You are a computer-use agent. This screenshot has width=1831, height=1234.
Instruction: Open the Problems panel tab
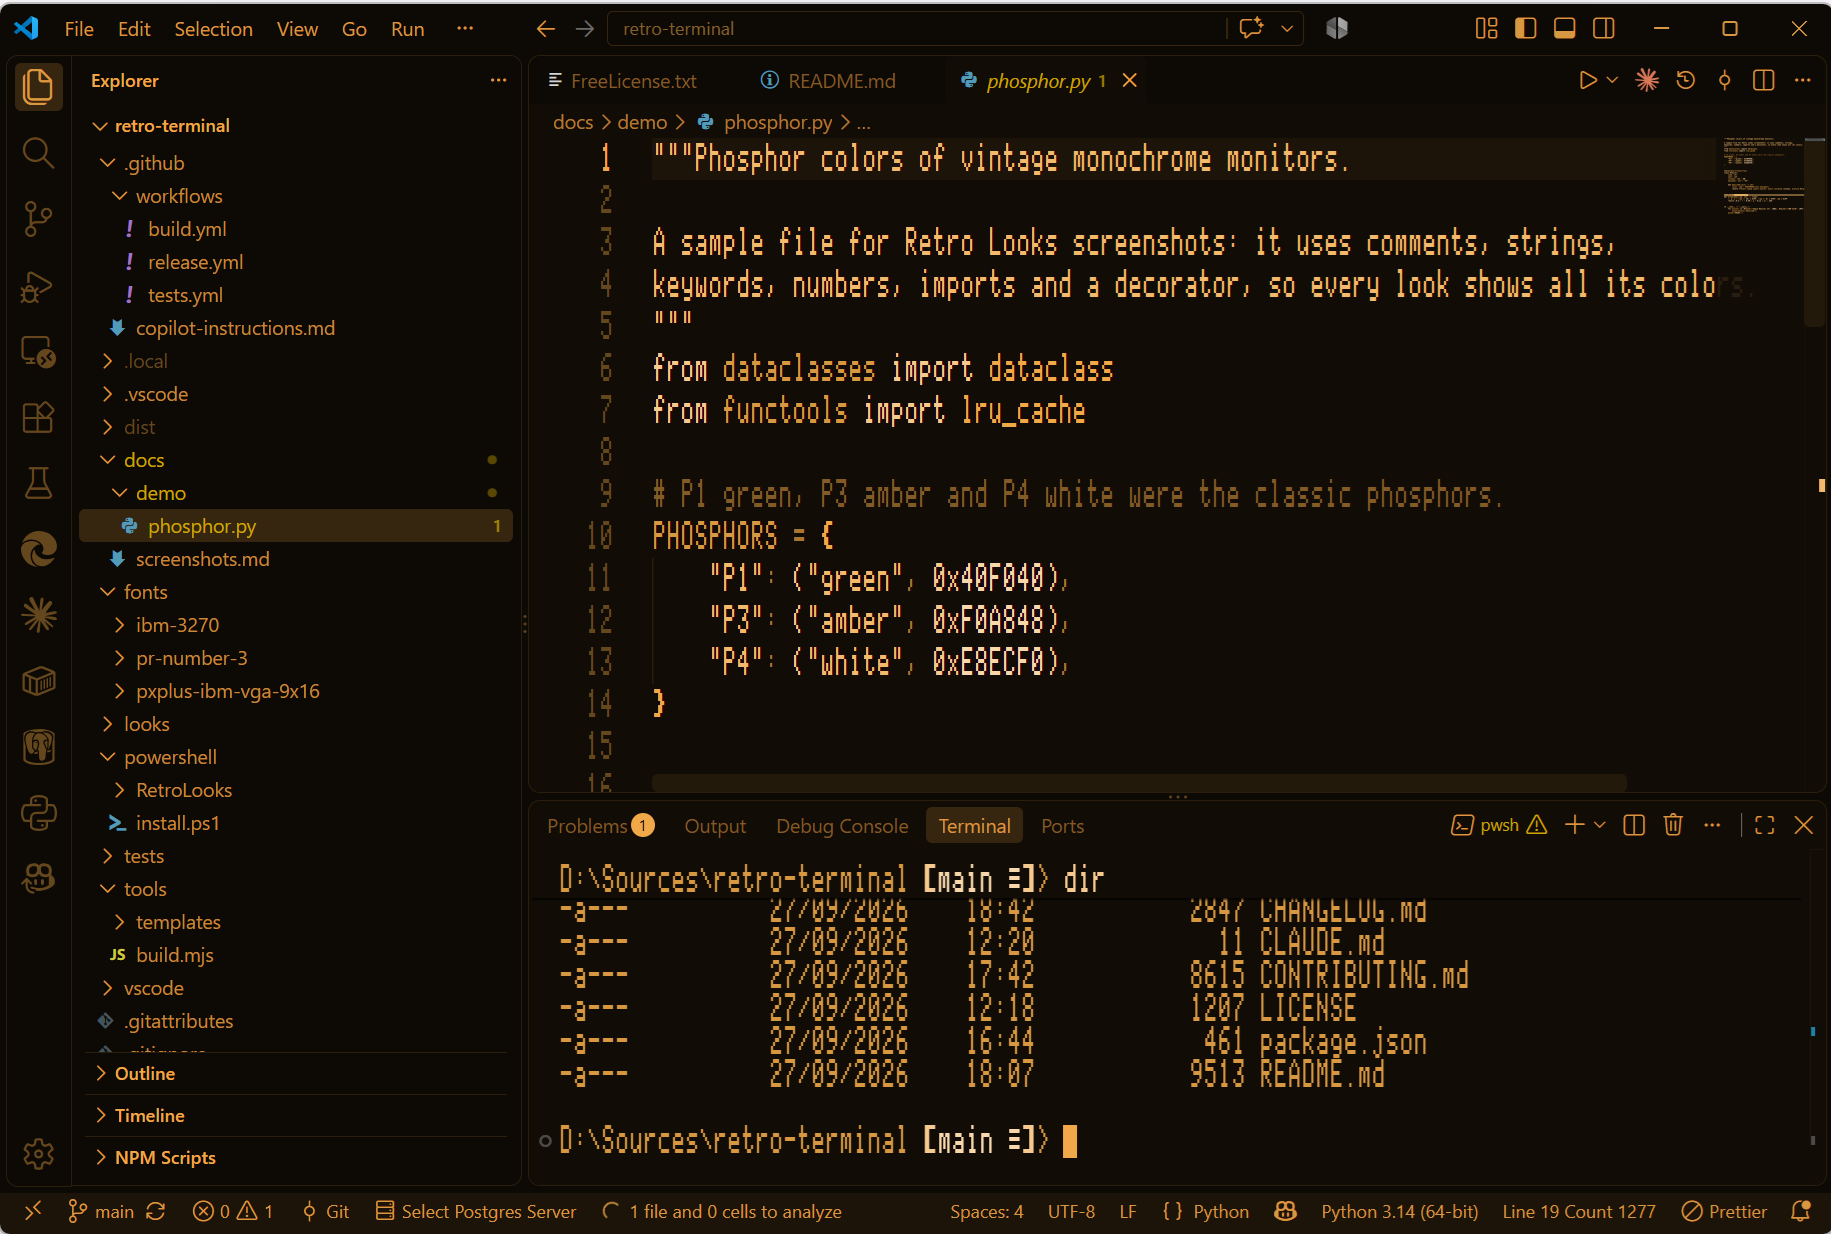pos(600,826)
